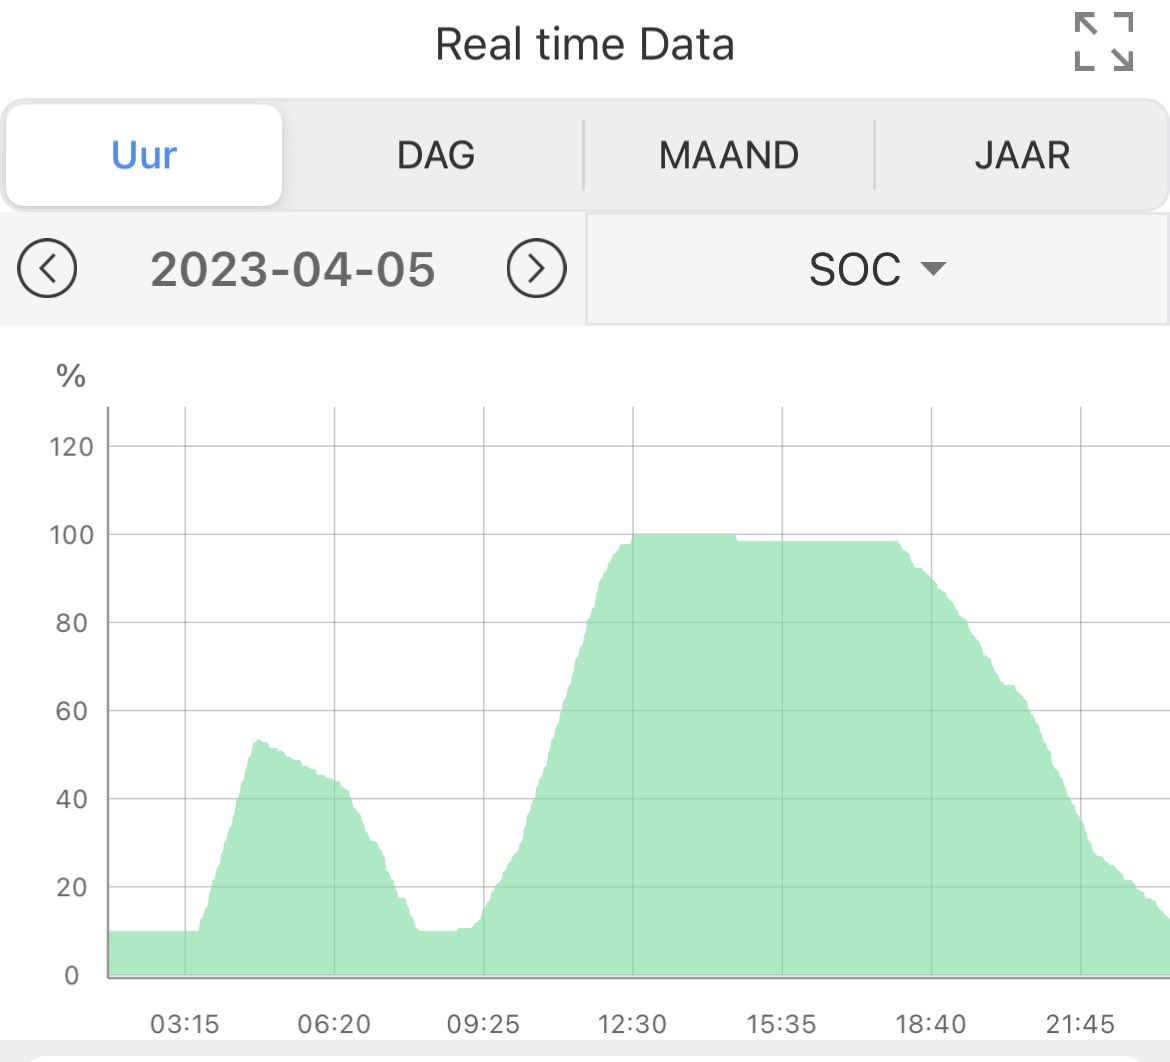1170x1062 pixels.
Task: Tap the Real time Data title
Action: point(585,44)
